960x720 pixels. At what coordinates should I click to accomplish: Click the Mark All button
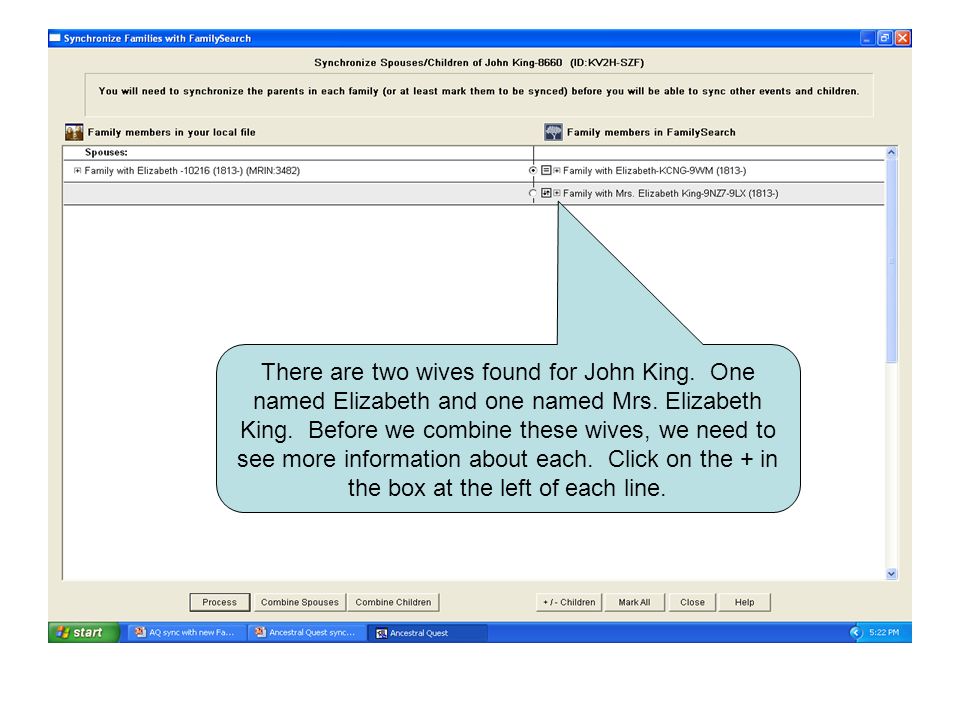point(634,602)
